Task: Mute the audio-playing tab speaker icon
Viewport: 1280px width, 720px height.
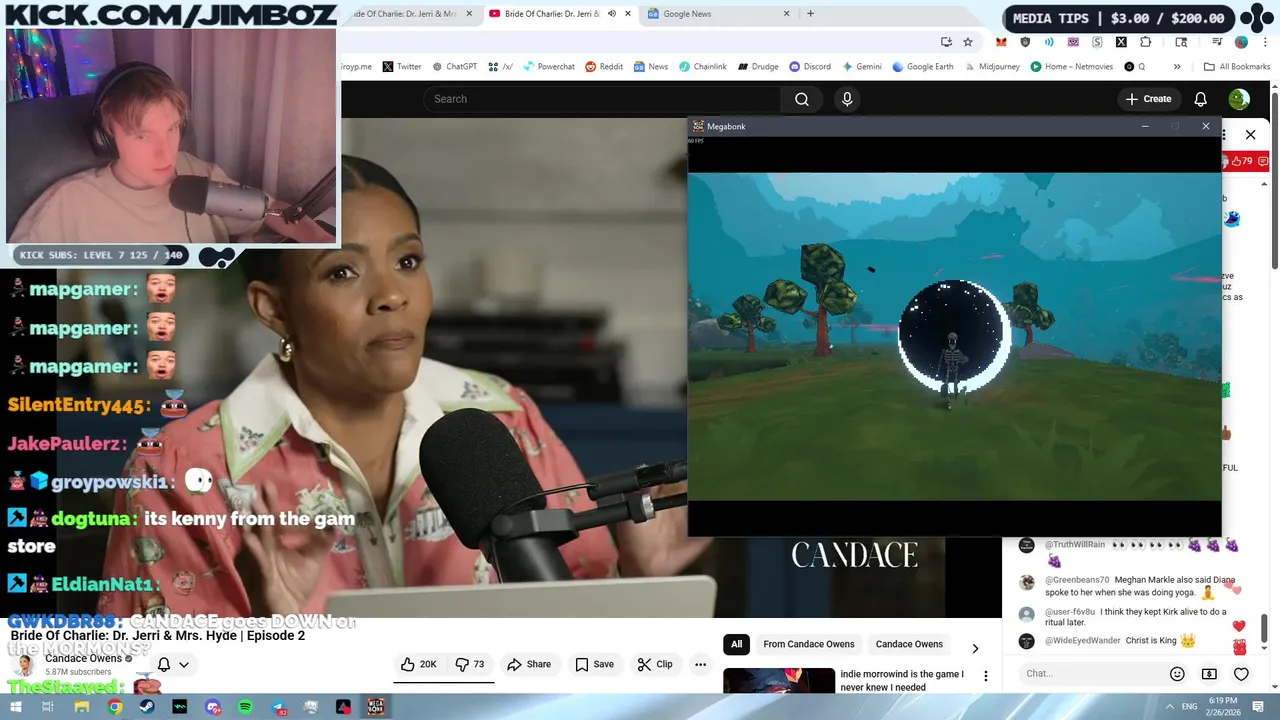Action: click(611, 14)
